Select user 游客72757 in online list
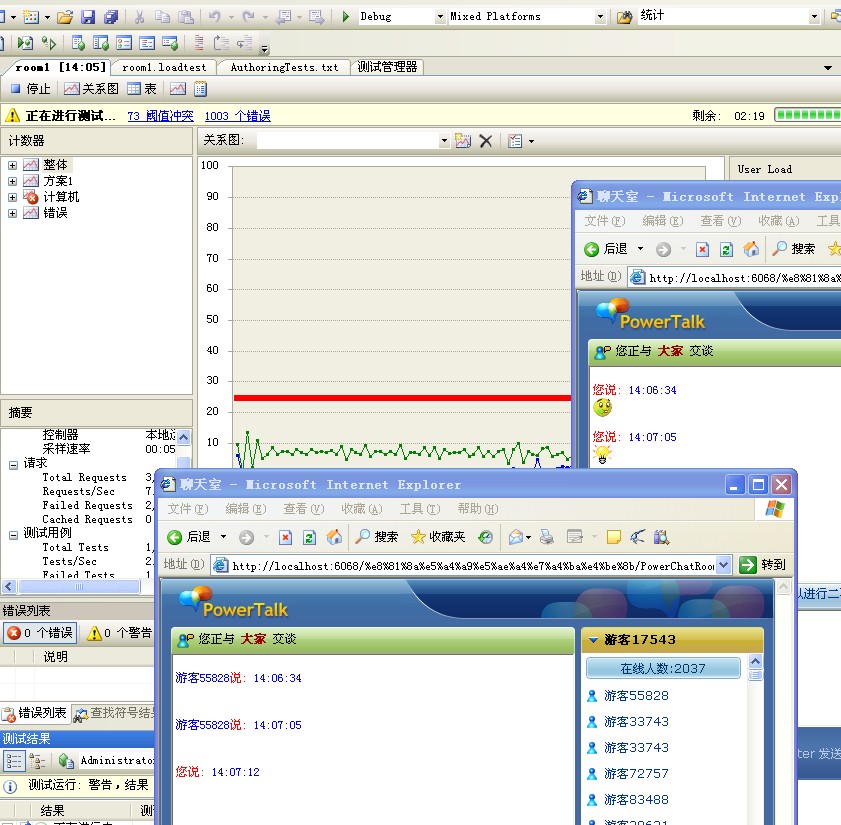Viewport: 841px width, 825px height. 636,774
